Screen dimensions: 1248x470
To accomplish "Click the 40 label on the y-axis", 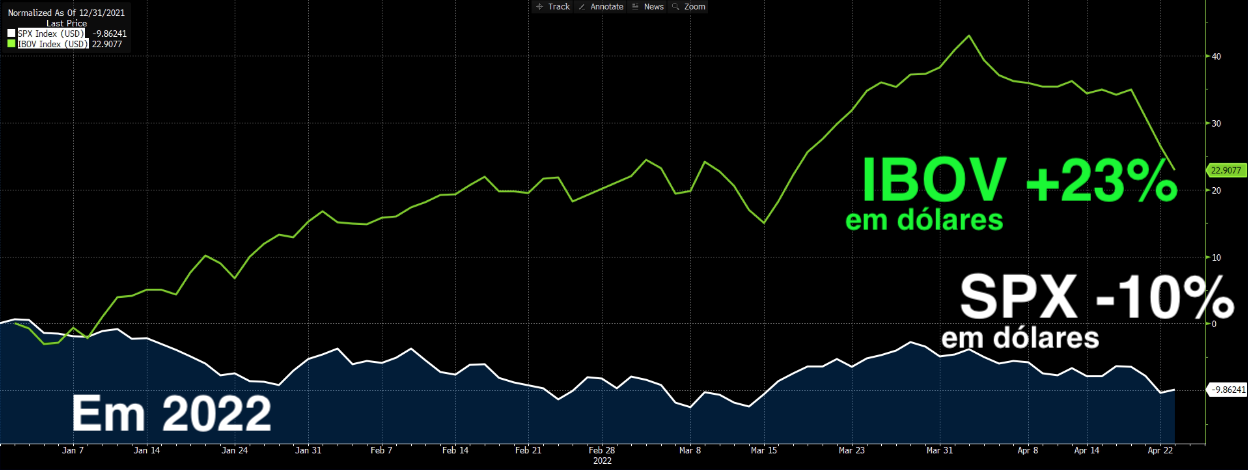I will click(x=1217, y=57).
